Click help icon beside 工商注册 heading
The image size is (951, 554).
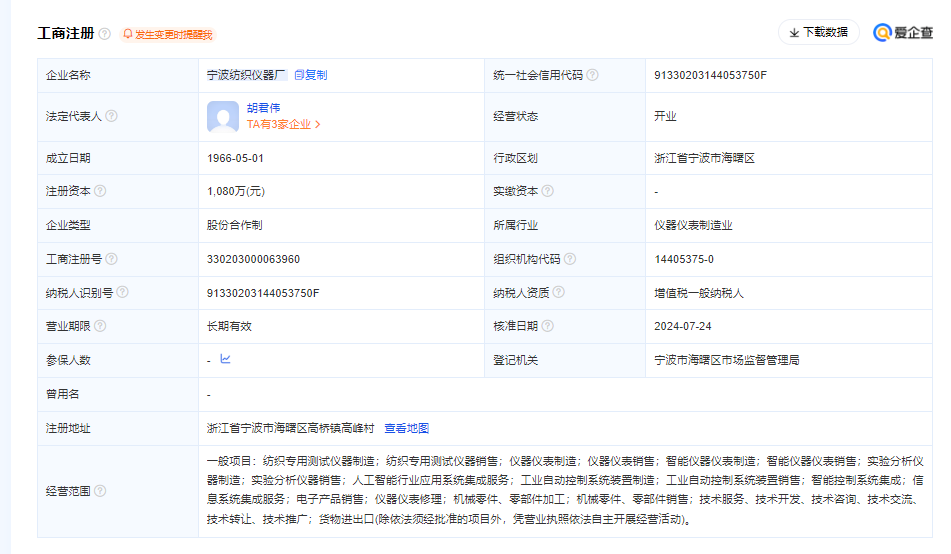[x=105, y=34]
